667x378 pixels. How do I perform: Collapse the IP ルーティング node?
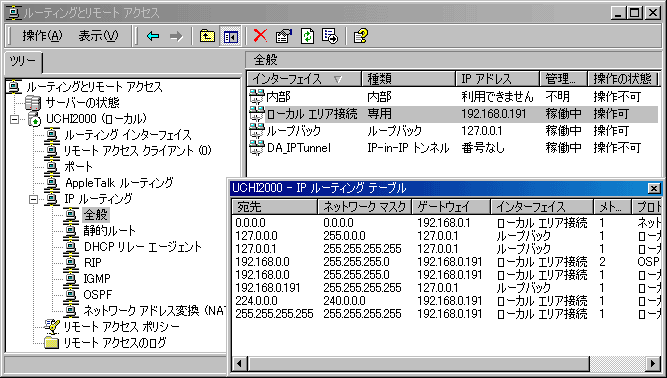coord(34,199)
